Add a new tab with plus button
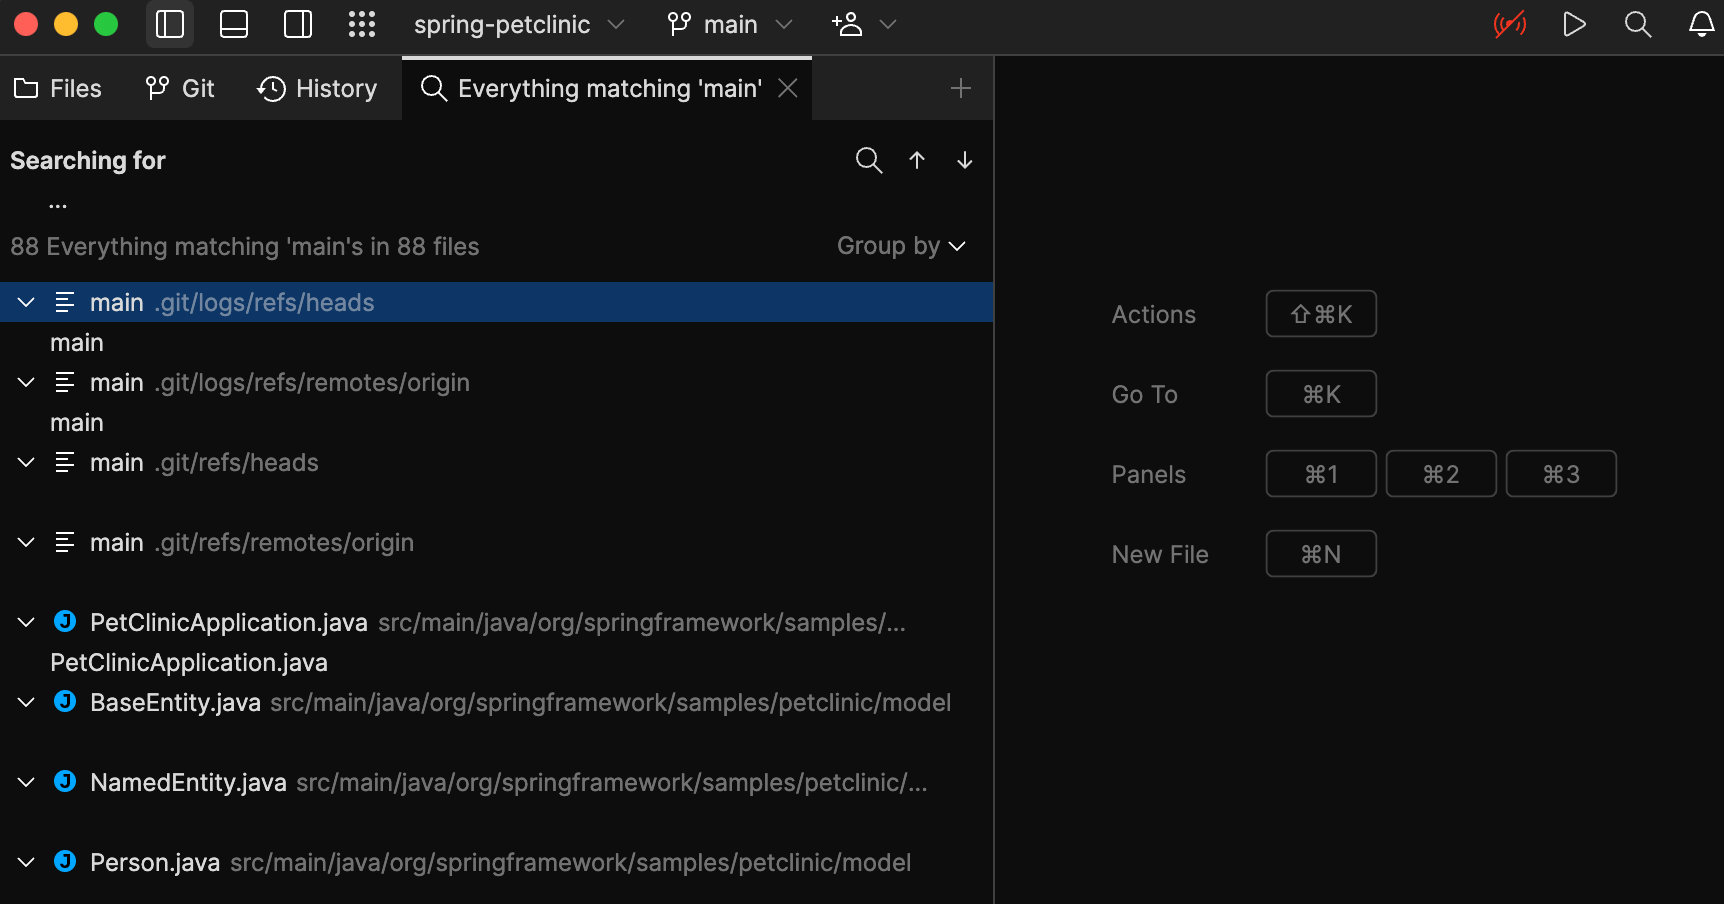The width and height of the screenshot is (1724, 904). click(961, 88)
